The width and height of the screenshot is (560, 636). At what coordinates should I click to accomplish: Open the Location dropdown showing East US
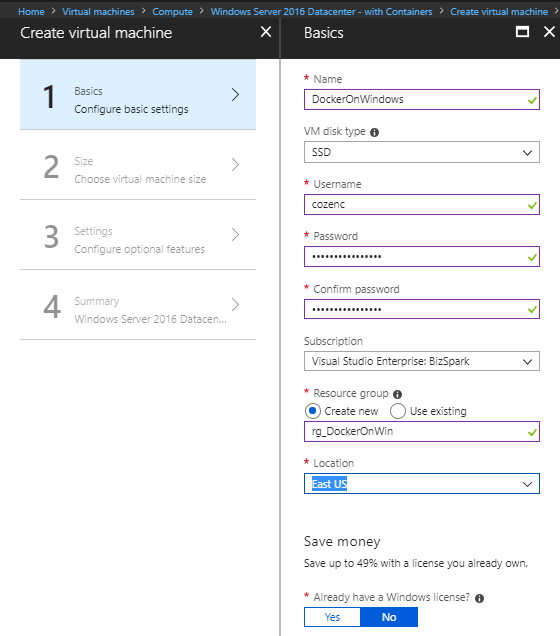422,483
